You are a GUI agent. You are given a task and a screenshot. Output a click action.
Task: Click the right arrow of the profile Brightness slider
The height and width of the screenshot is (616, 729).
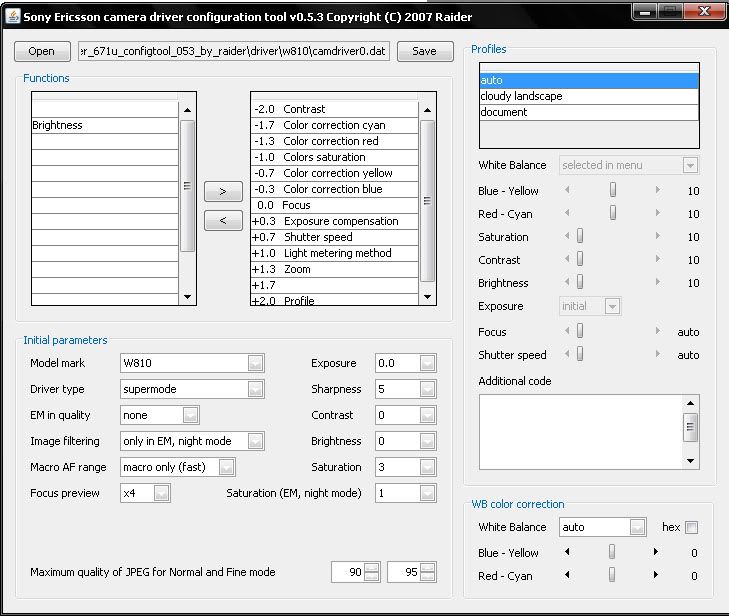[657, 282]
